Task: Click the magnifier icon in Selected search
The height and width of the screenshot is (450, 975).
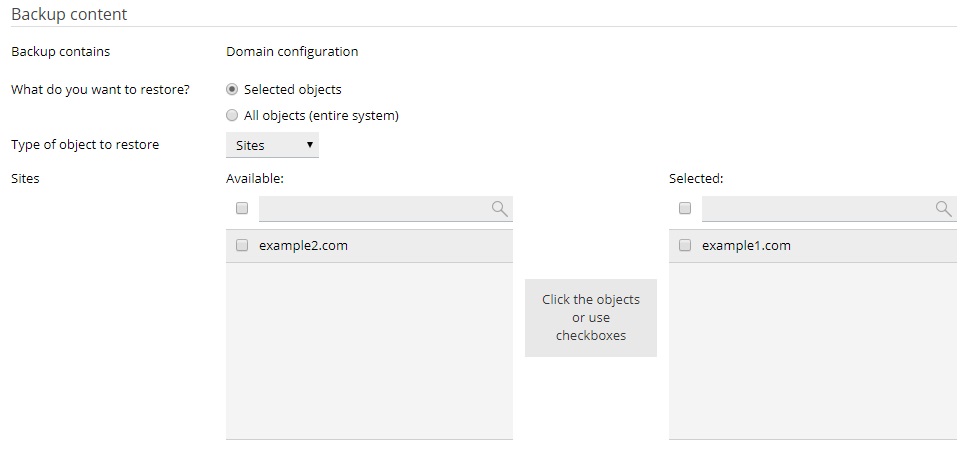Action: point(942,209)
